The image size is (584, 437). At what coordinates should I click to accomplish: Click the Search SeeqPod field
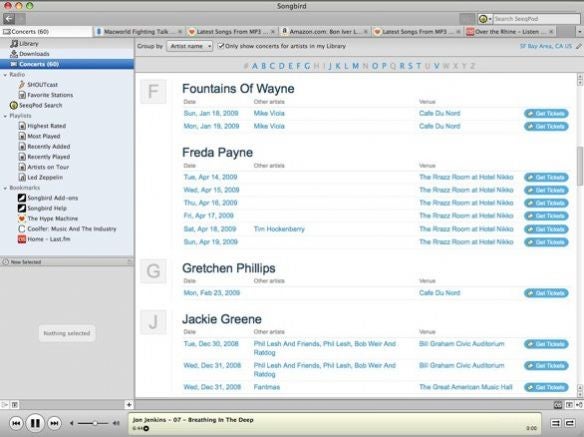tap(536, 19)
